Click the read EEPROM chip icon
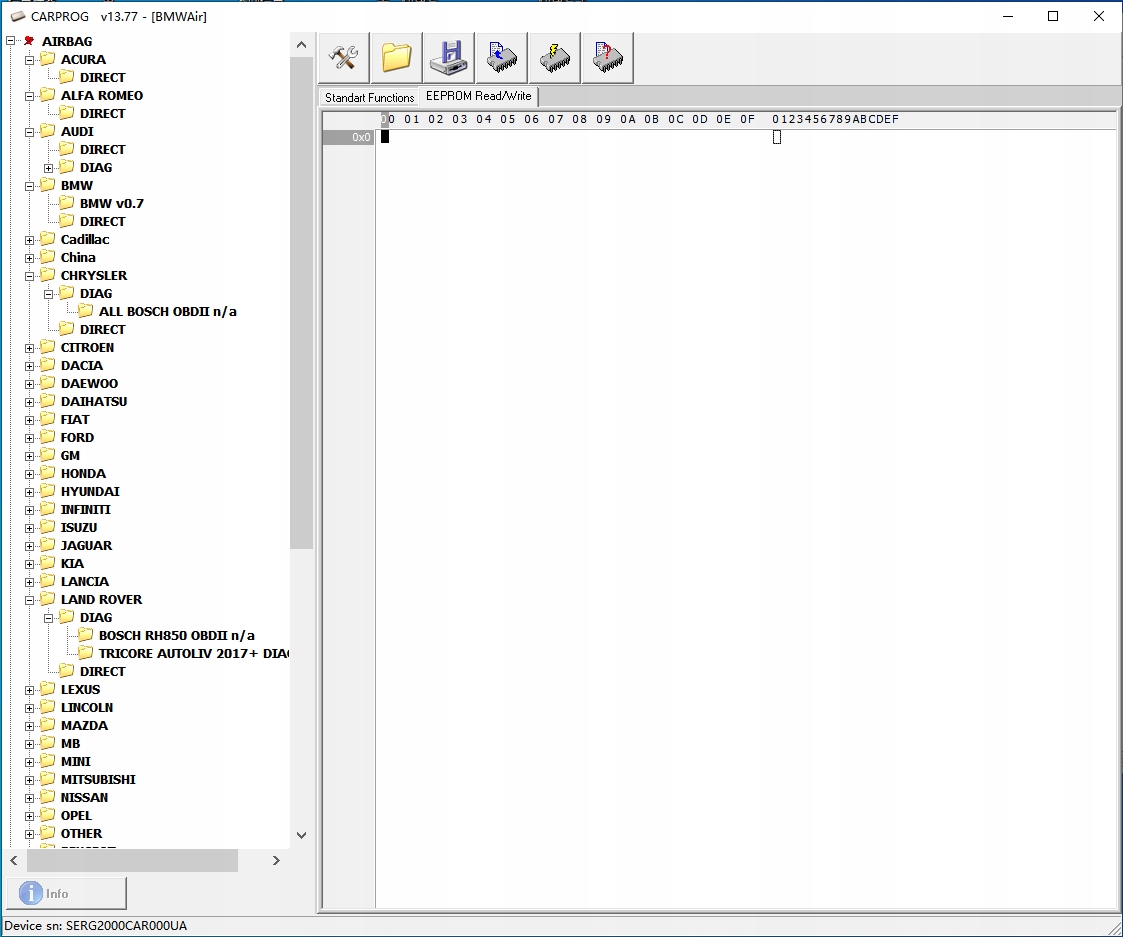Screen dimensions: 1123x937 [x=502, y=57]
